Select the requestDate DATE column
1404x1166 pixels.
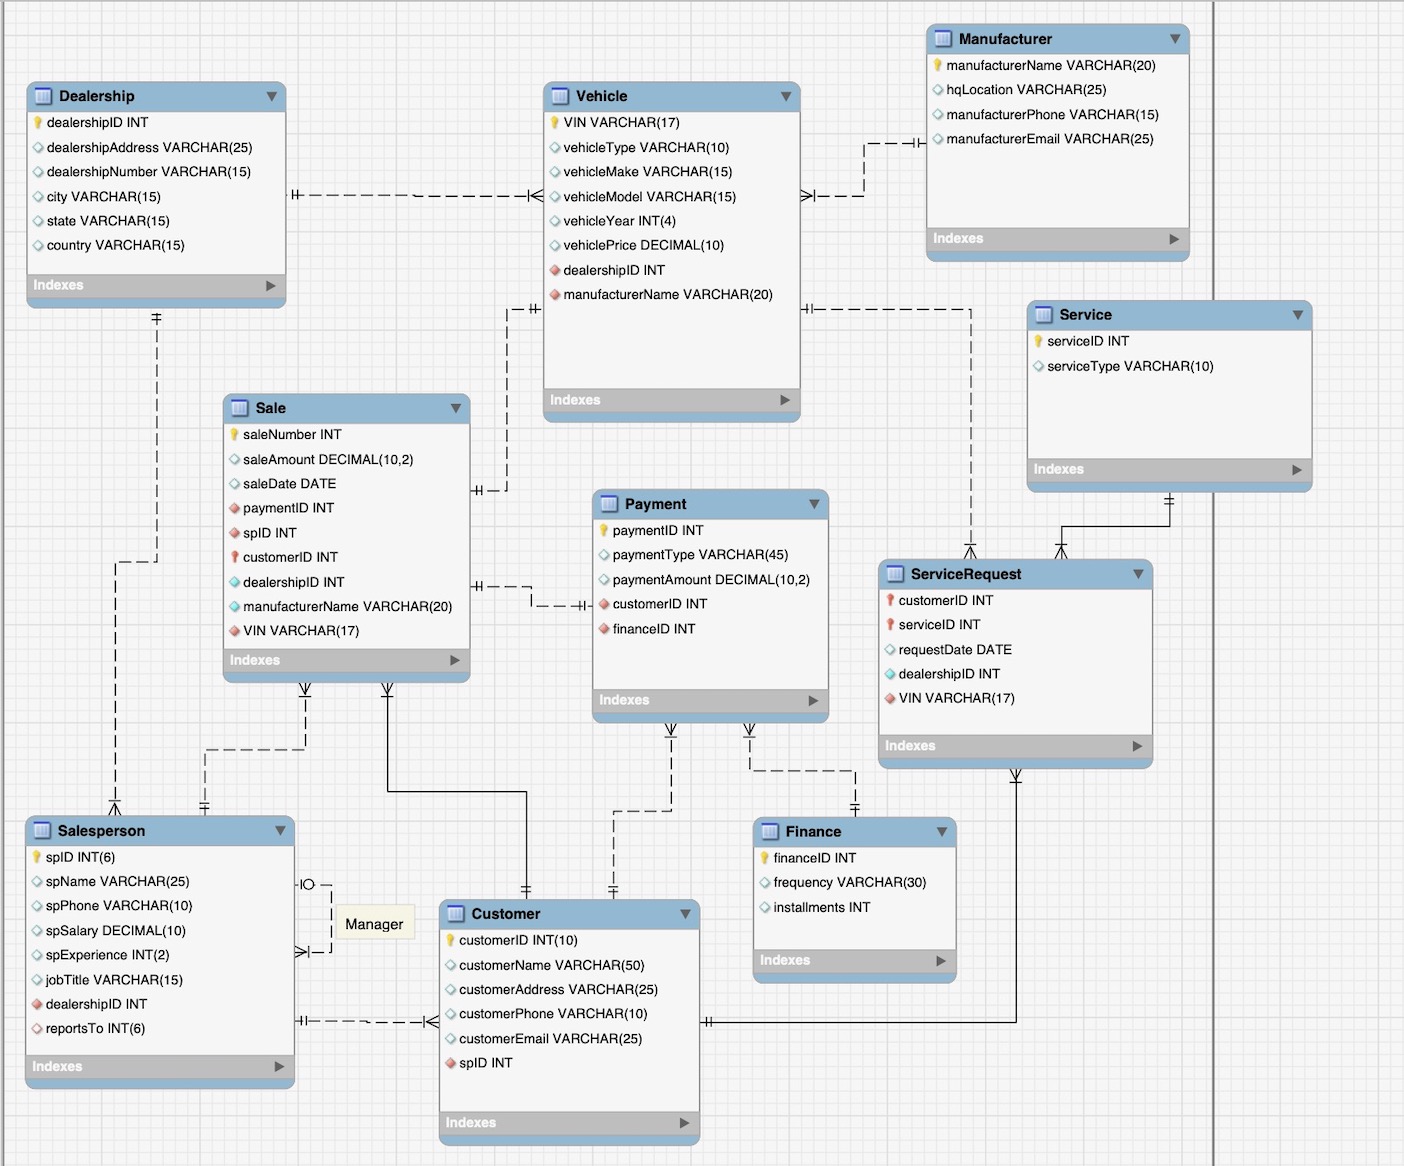point(955,650)
